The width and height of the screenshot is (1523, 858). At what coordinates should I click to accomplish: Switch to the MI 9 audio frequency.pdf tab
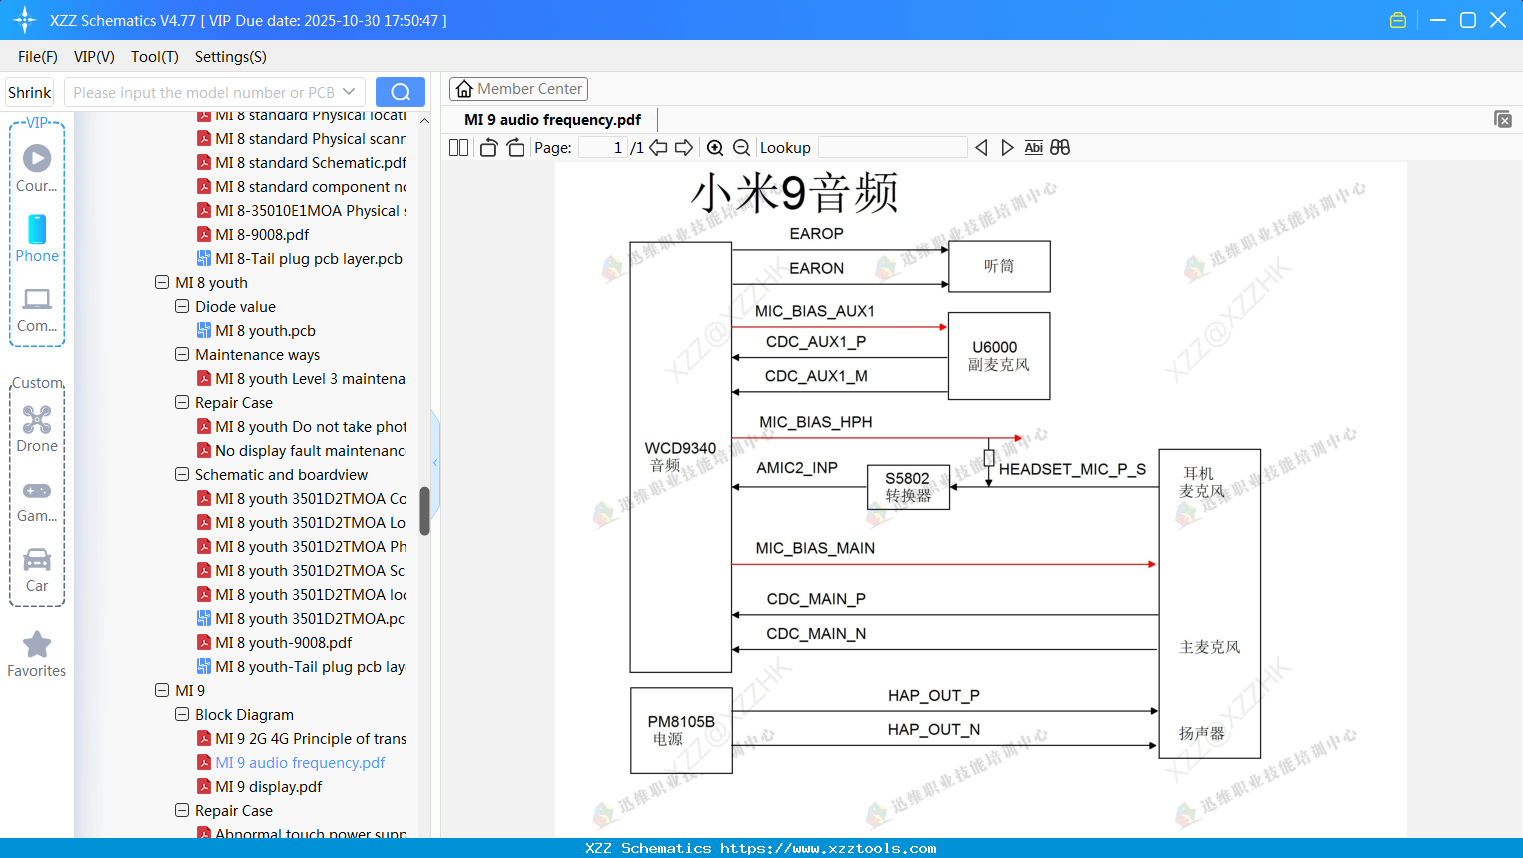tap(551, 119)
